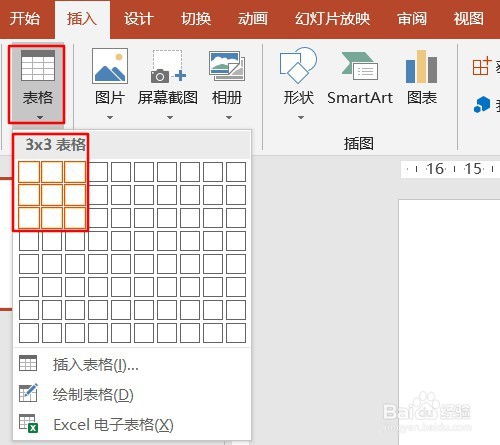The image size is (500, 445).
Task: Click the orange add-ins store icon
Action: 481,66
